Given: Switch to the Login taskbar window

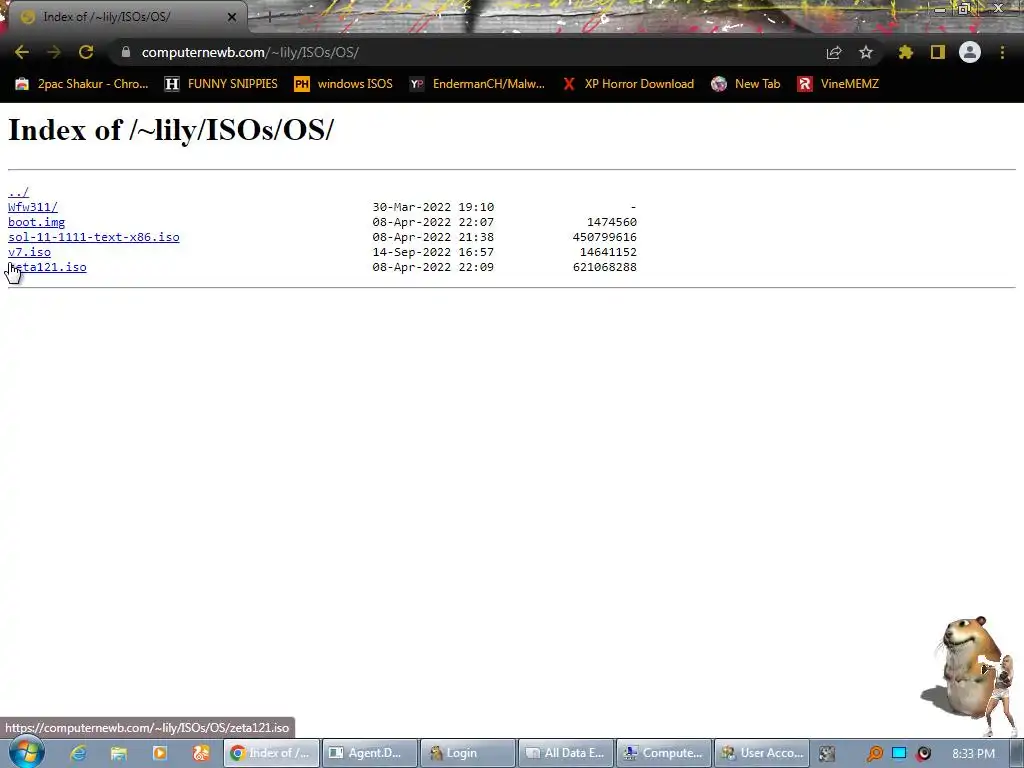Looking at the screenshot, I should 468,753.
